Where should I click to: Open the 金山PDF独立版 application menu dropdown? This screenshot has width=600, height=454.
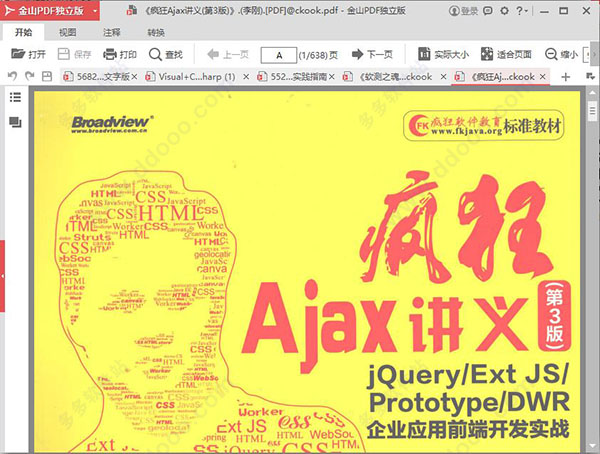coord(95,11)
